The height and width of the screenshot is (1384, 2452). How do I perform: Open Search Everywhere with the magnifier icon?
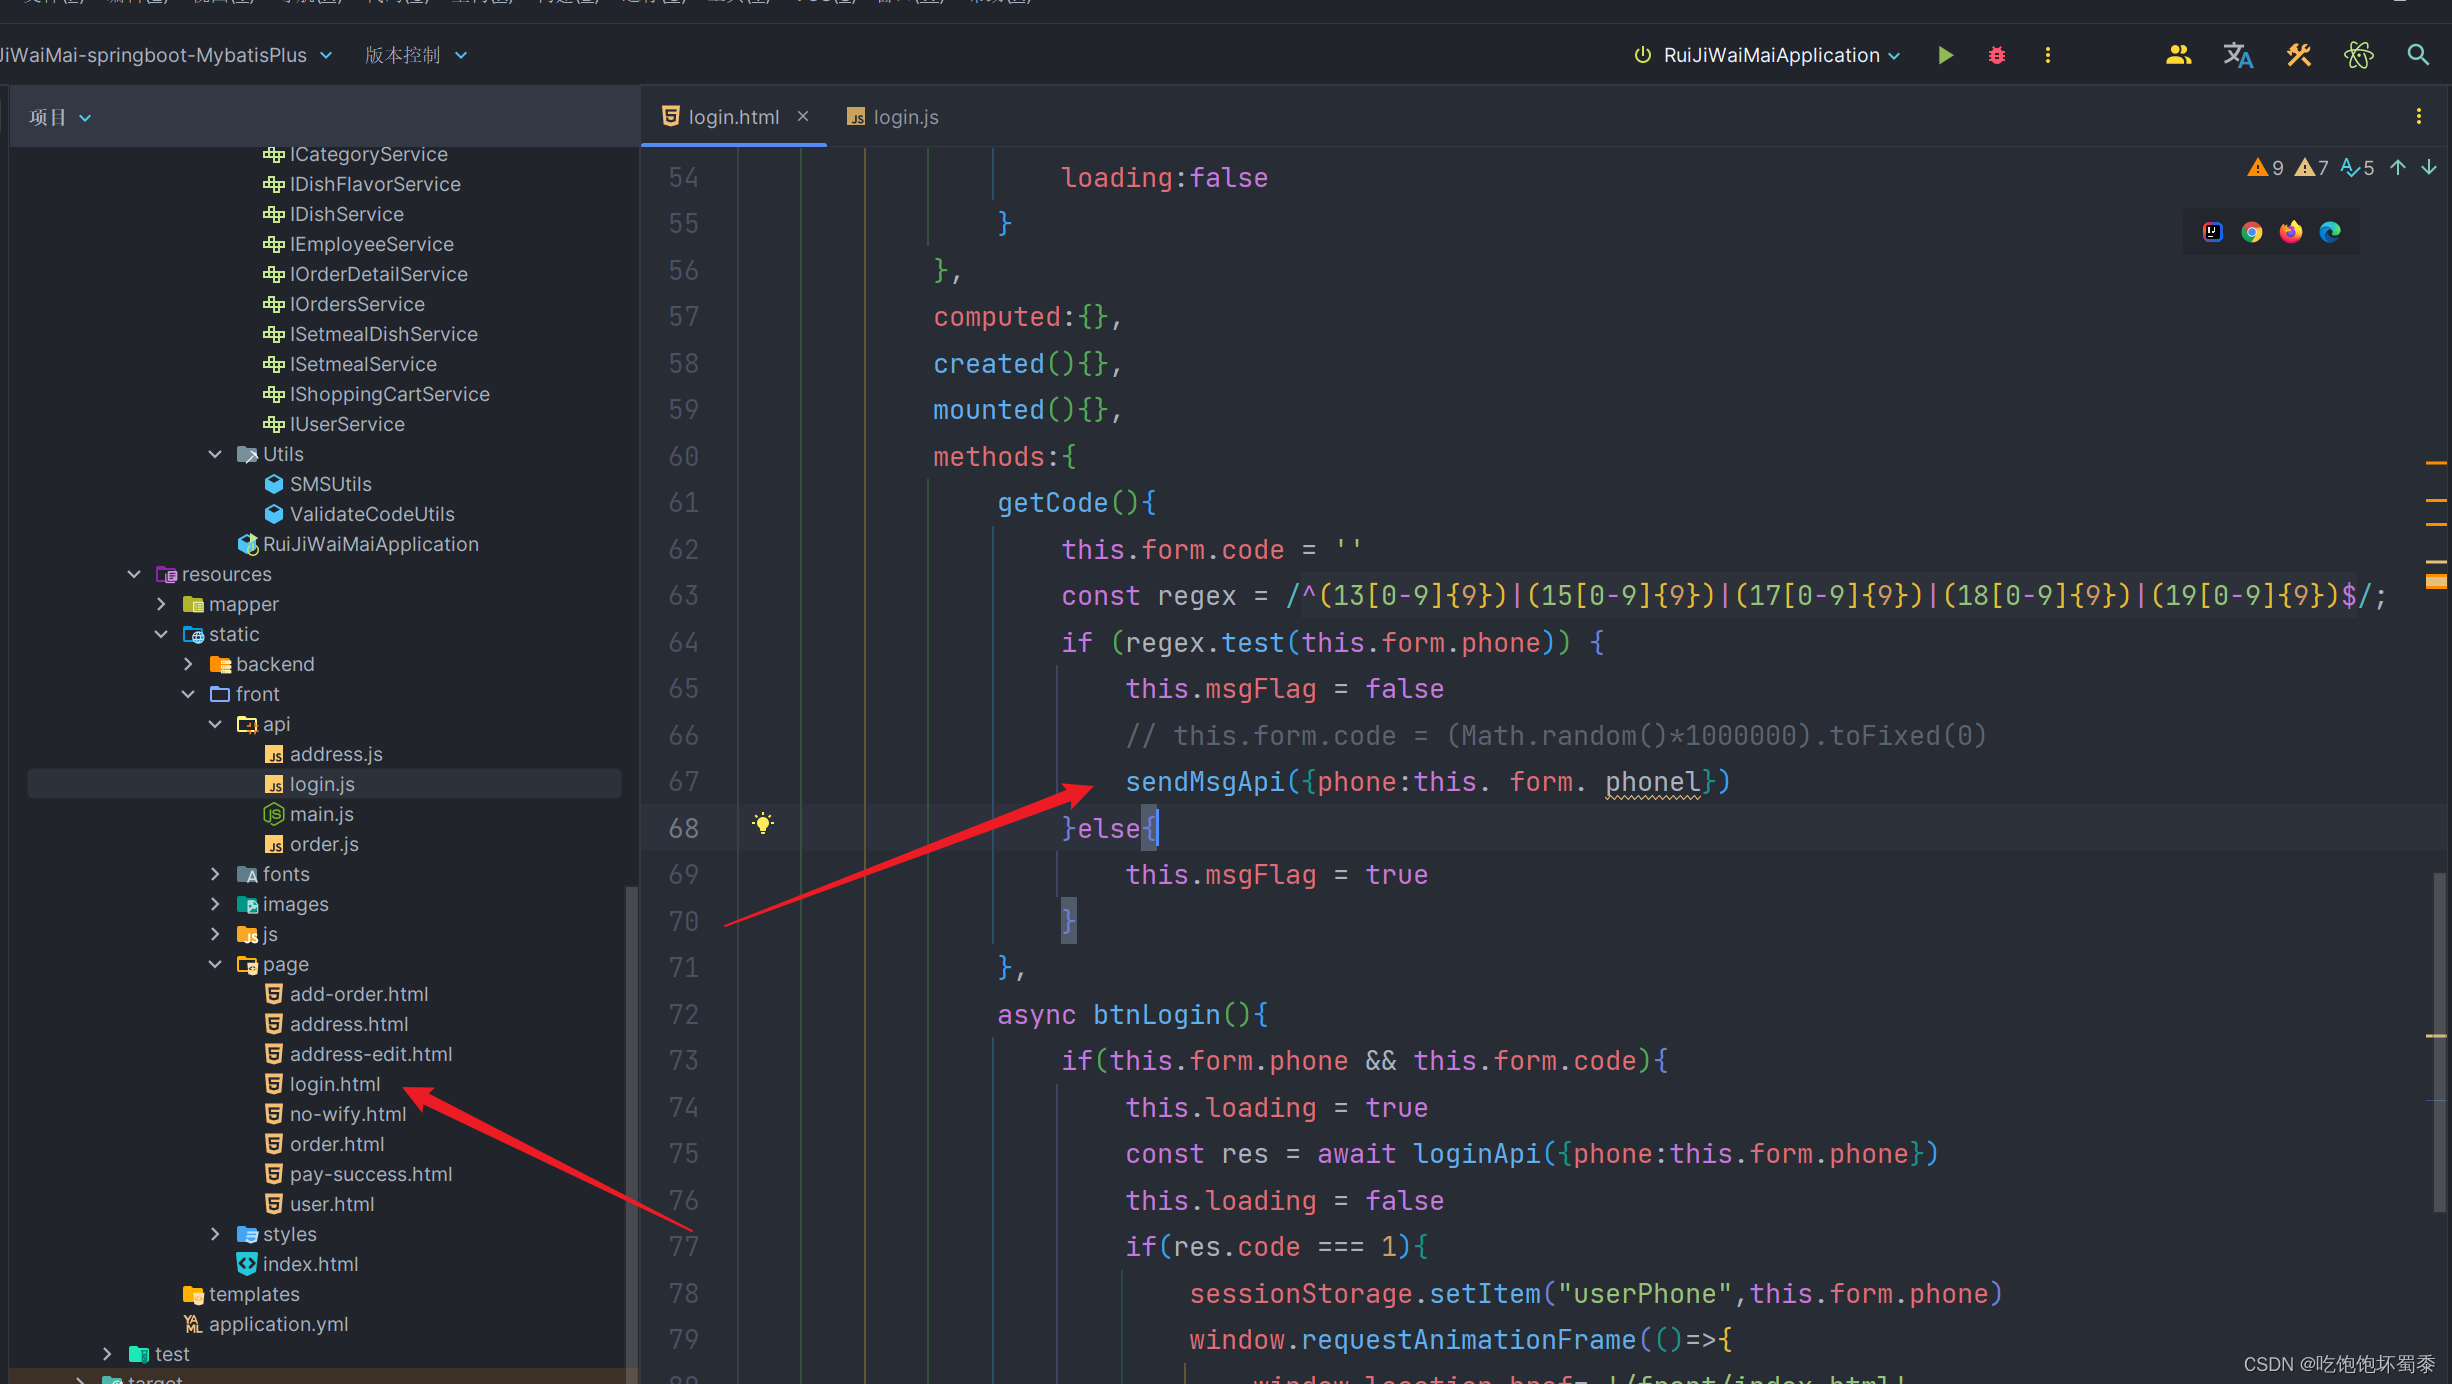click(x=2418, y=55)
